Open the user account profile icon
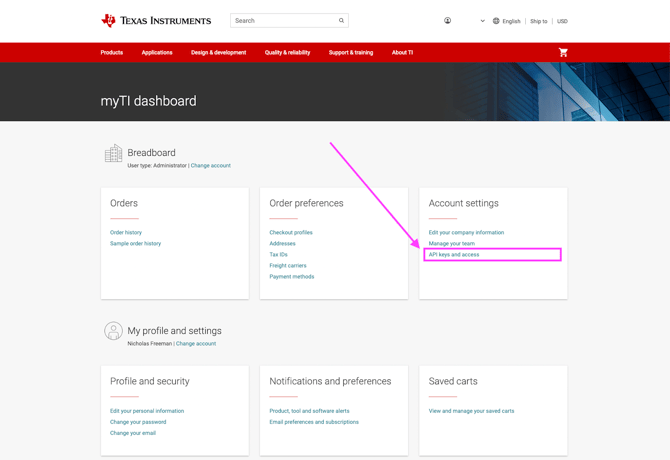670x460 pixels. pos(447,21)
